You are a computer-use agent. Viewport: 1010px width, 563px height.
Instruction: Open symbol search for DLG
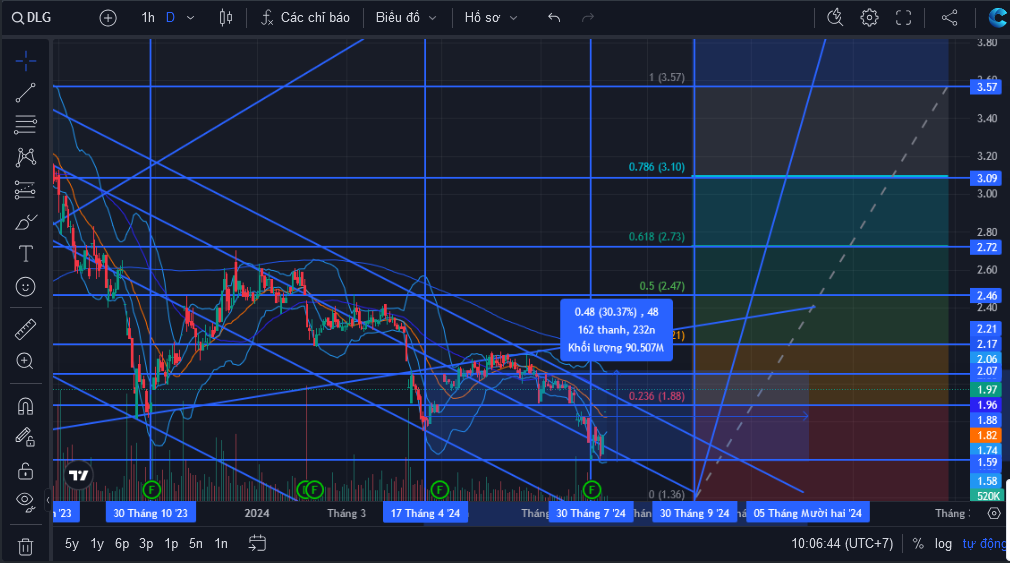click(32, 18)
